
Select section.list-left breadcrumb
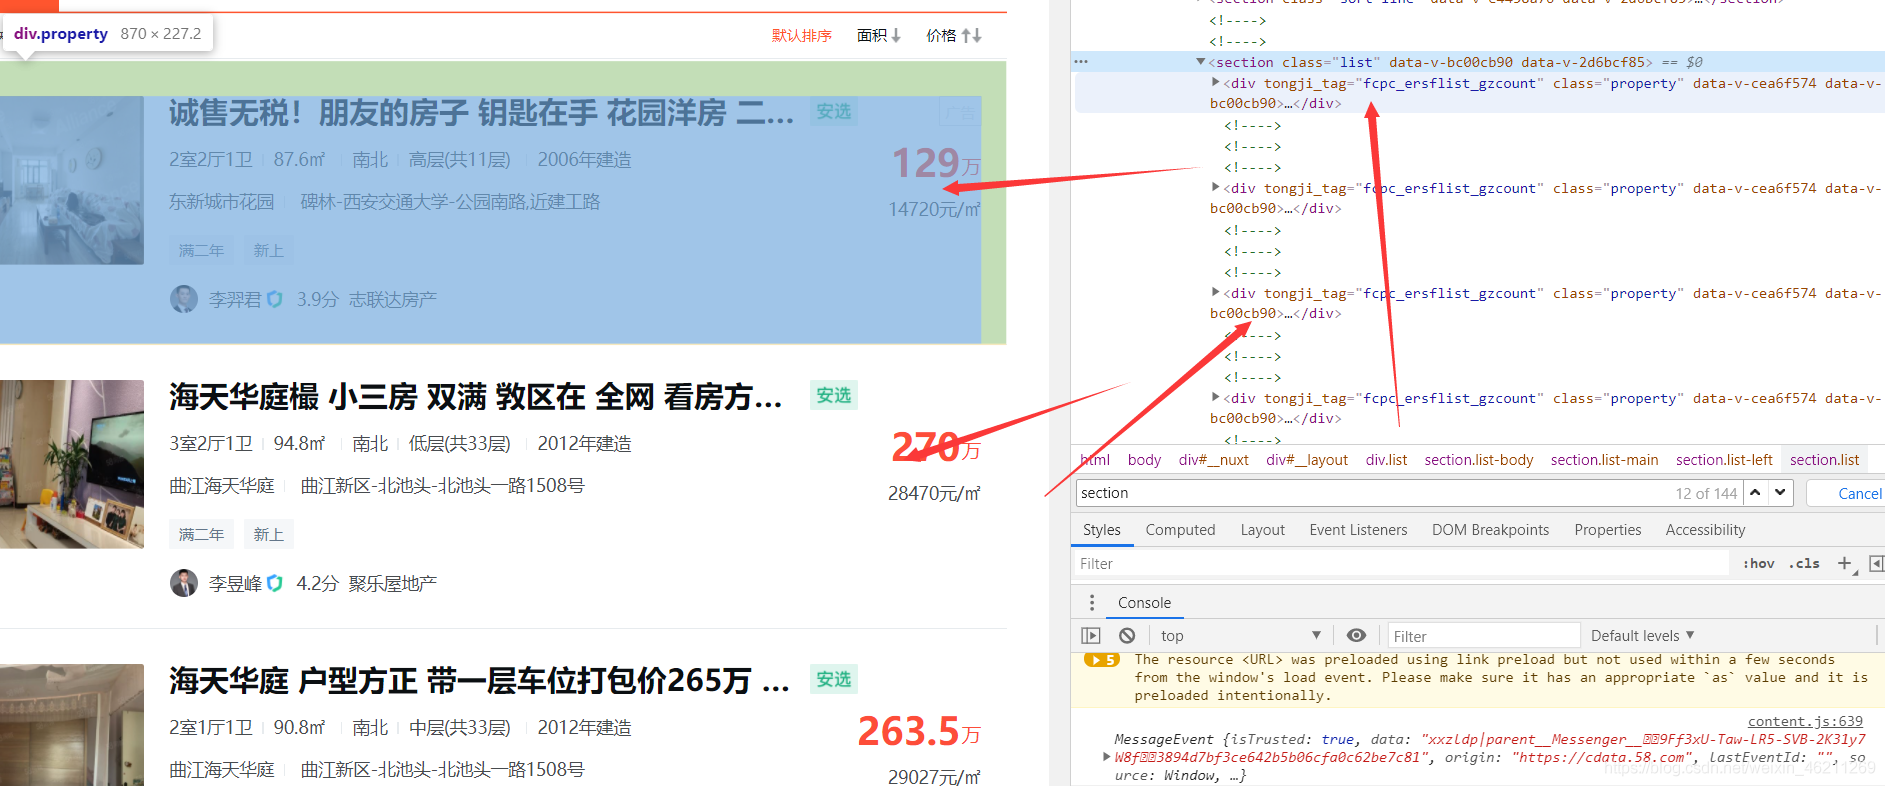[x=1724, y=460]
